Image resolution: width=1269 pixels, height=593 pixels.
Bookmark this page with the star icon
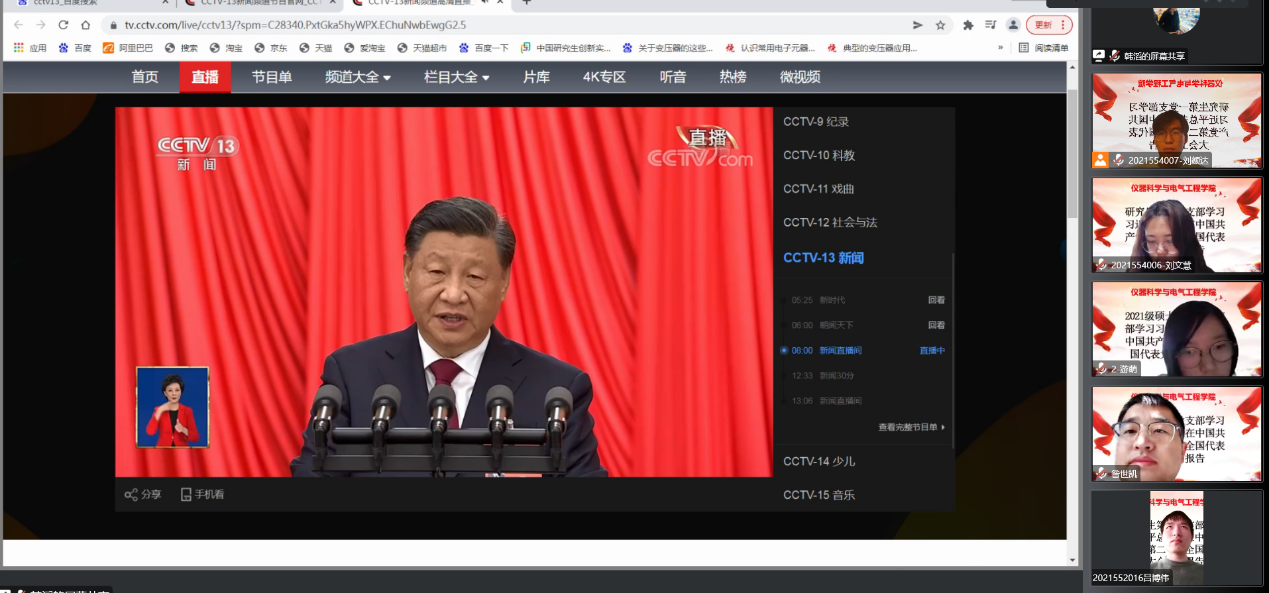tap(940, 25)
